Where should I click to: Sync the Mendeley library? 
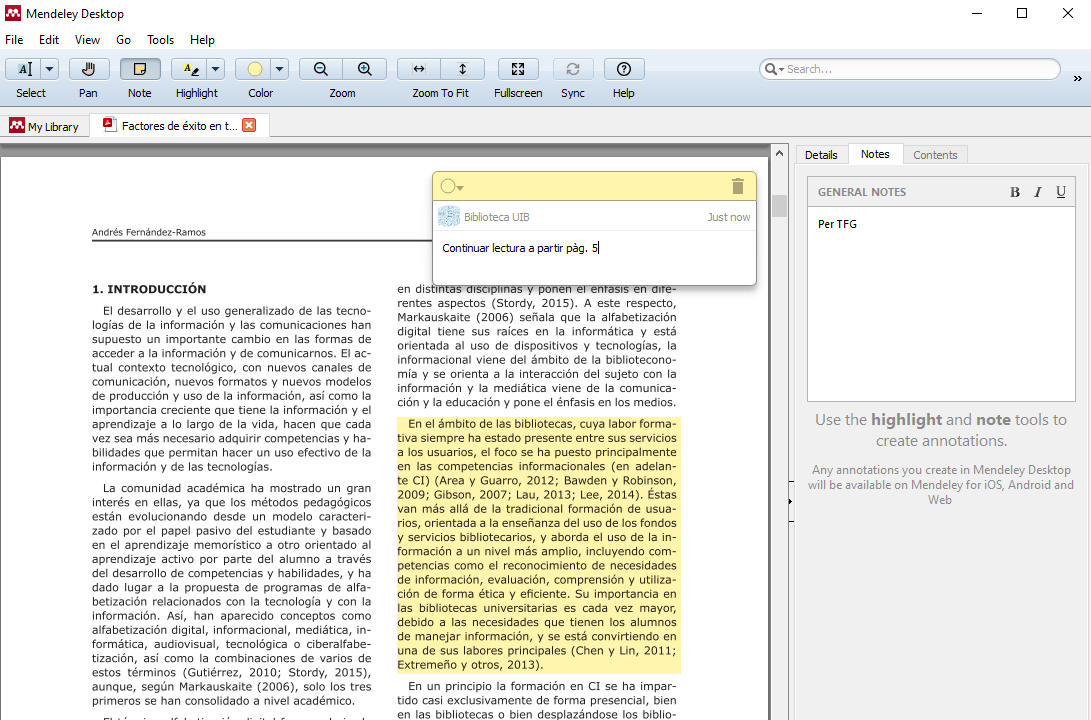point(573,69)
